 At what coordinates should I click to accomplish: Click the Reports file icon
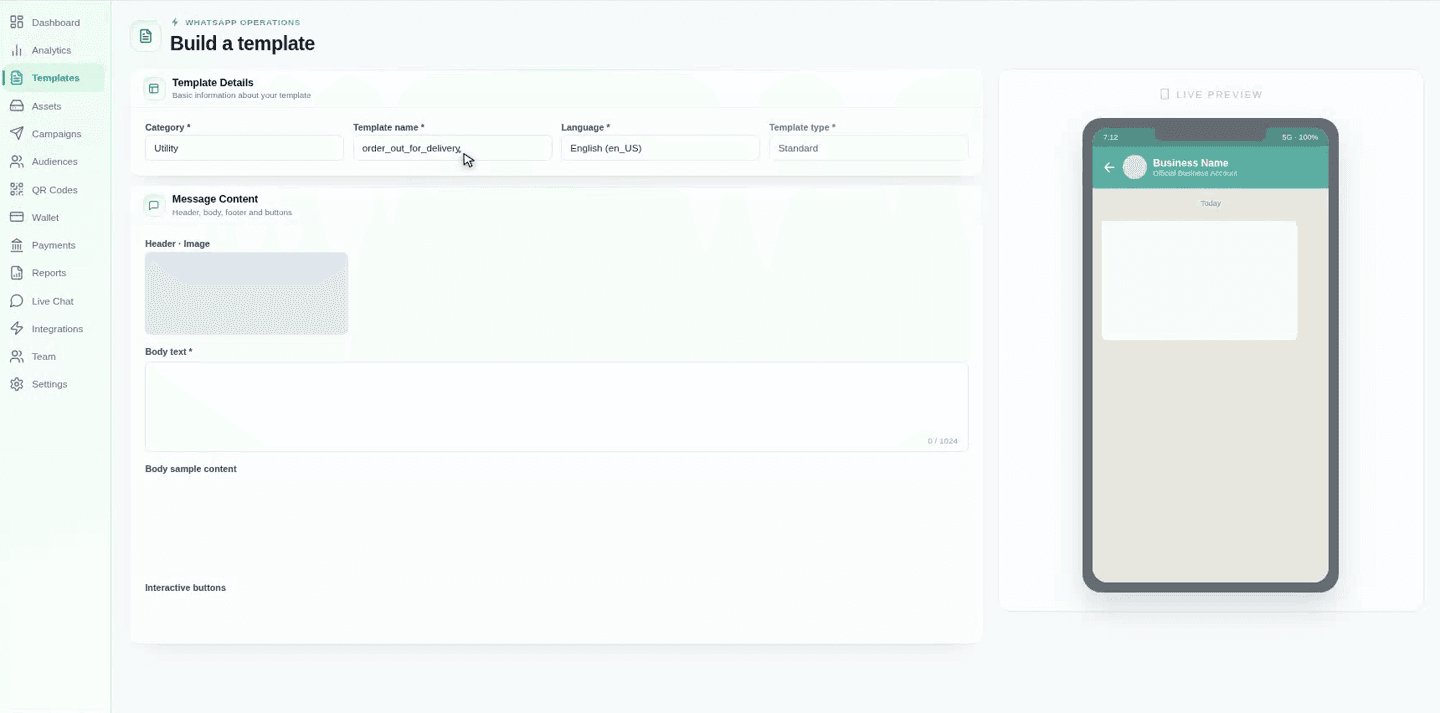pos(17,272)
